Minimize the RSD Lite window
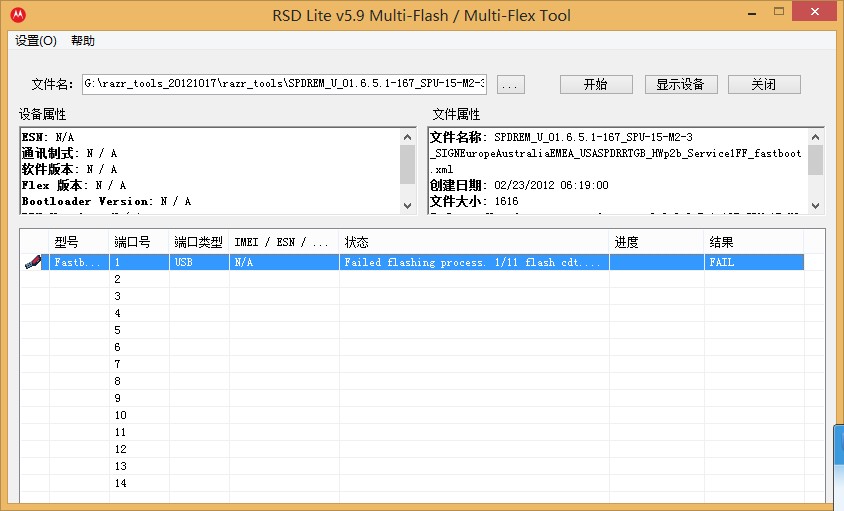This screenshot has width=844, height=511. pyautogui.click(x=752, y=12)
